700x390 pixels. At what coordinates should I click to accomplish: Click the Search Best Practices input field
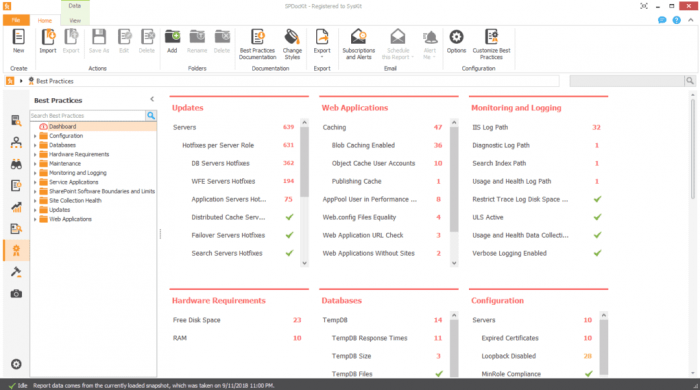coord(88,116)
